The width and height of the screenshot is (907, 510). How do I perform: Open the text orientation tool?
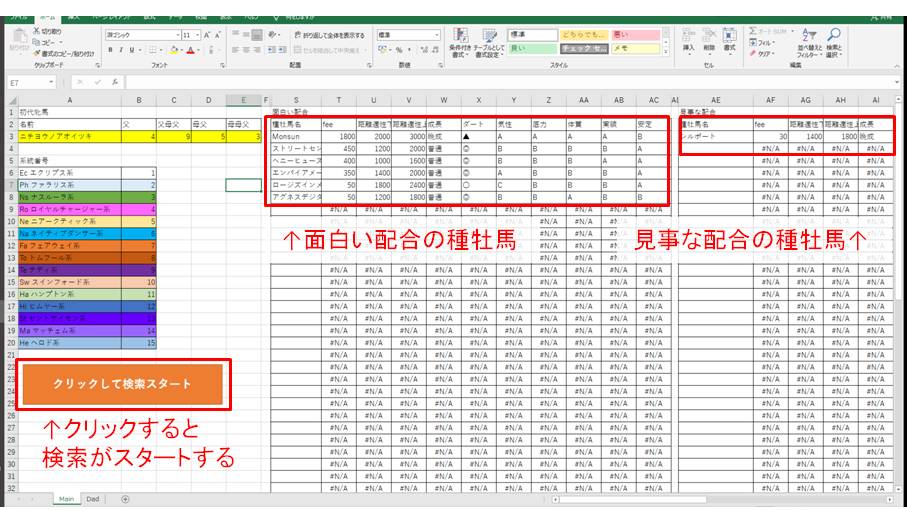click(272, 35)
